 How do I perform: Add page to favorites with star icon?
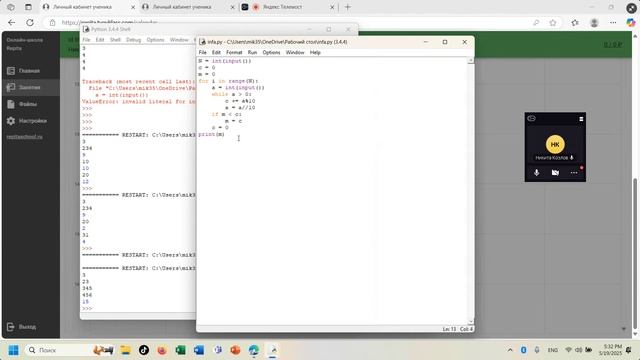click(553, 23)
